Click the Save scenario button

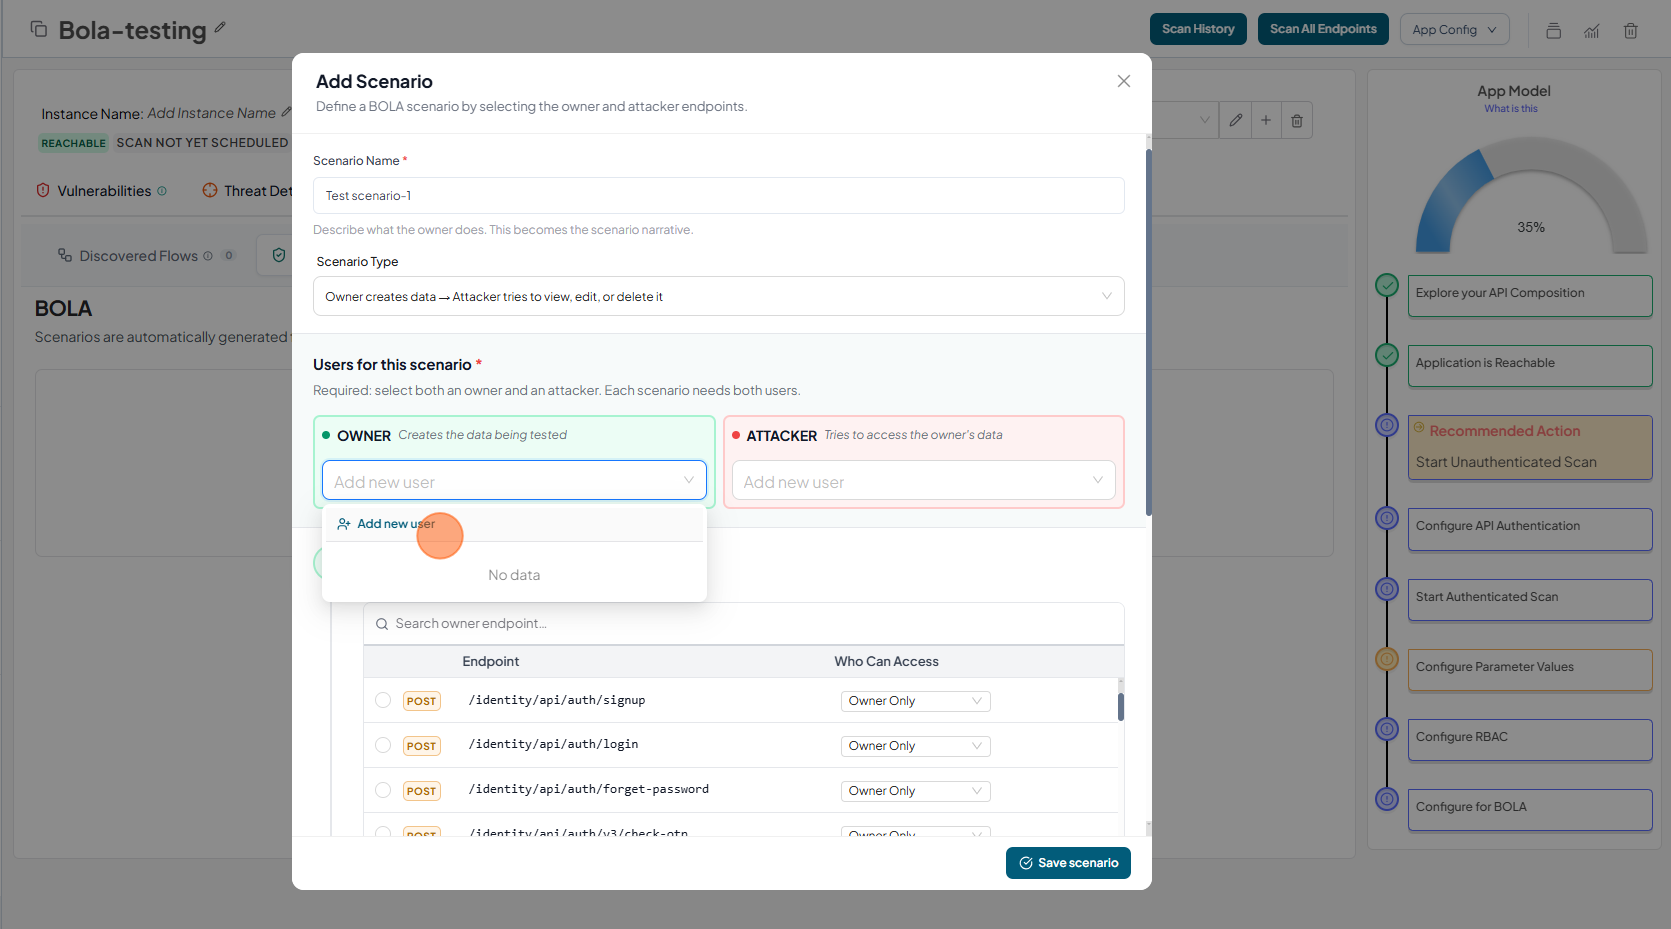tap(1068, 863)
